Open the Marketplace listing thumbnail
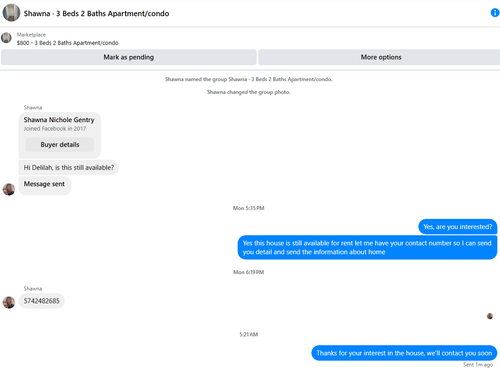The height and width of the screenshot is (368, 500). [6, 38]
